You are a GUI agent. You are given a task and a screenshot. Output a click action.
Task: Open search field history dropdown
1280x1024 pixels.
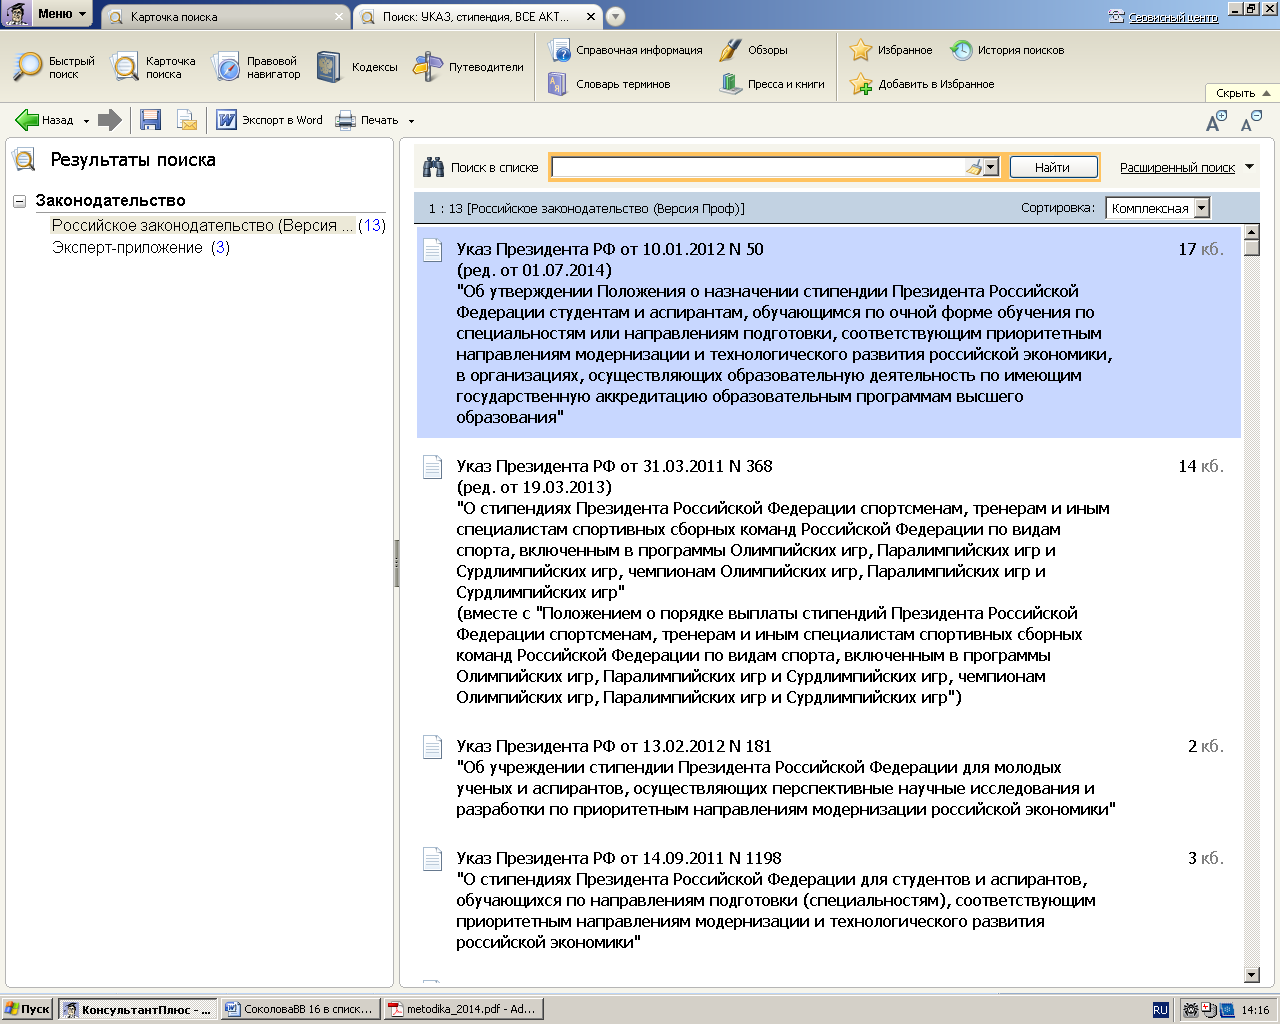991,167
